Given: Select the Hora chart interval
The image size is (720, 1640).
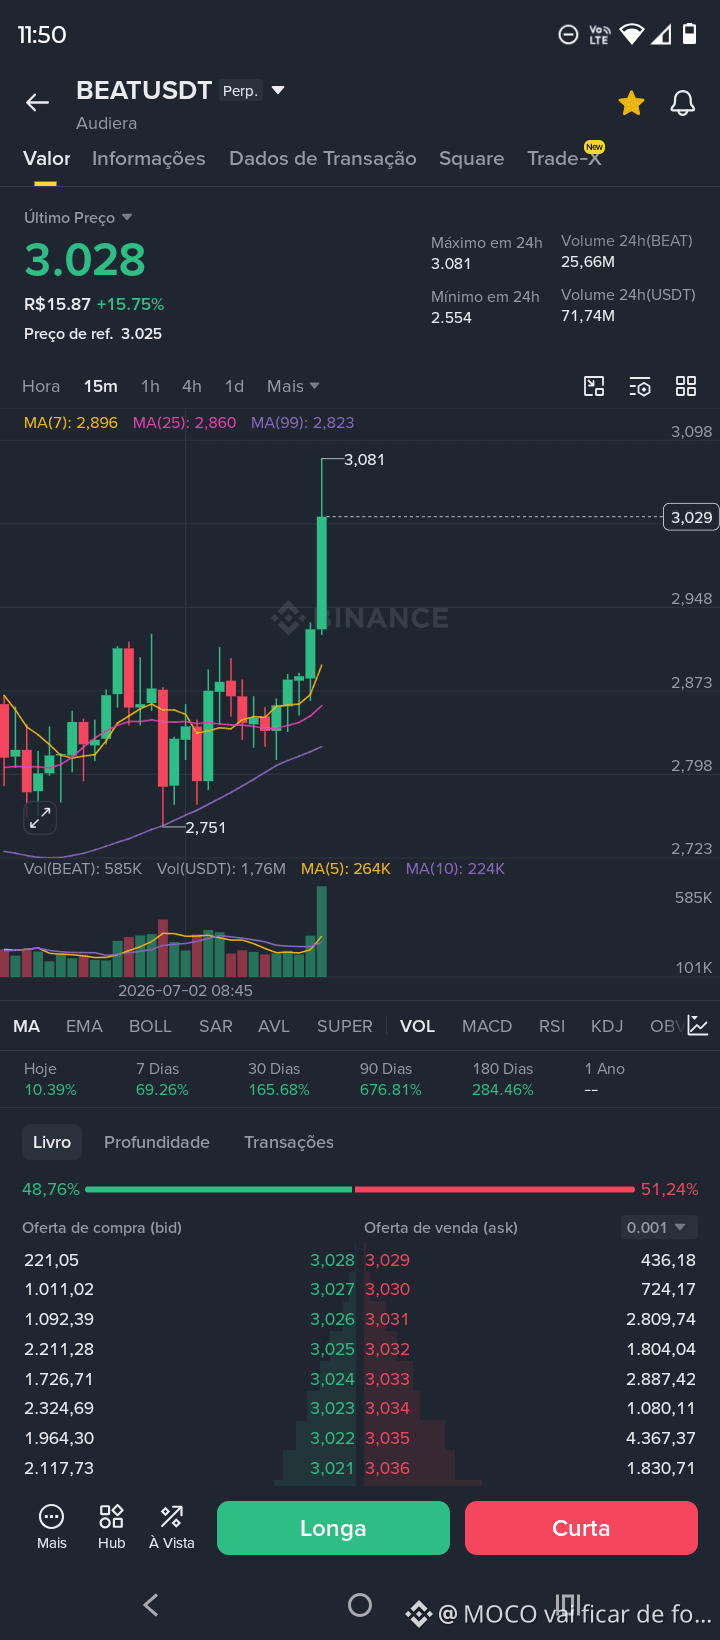Looking at the screenshot, I should click(x=41, y=386).
